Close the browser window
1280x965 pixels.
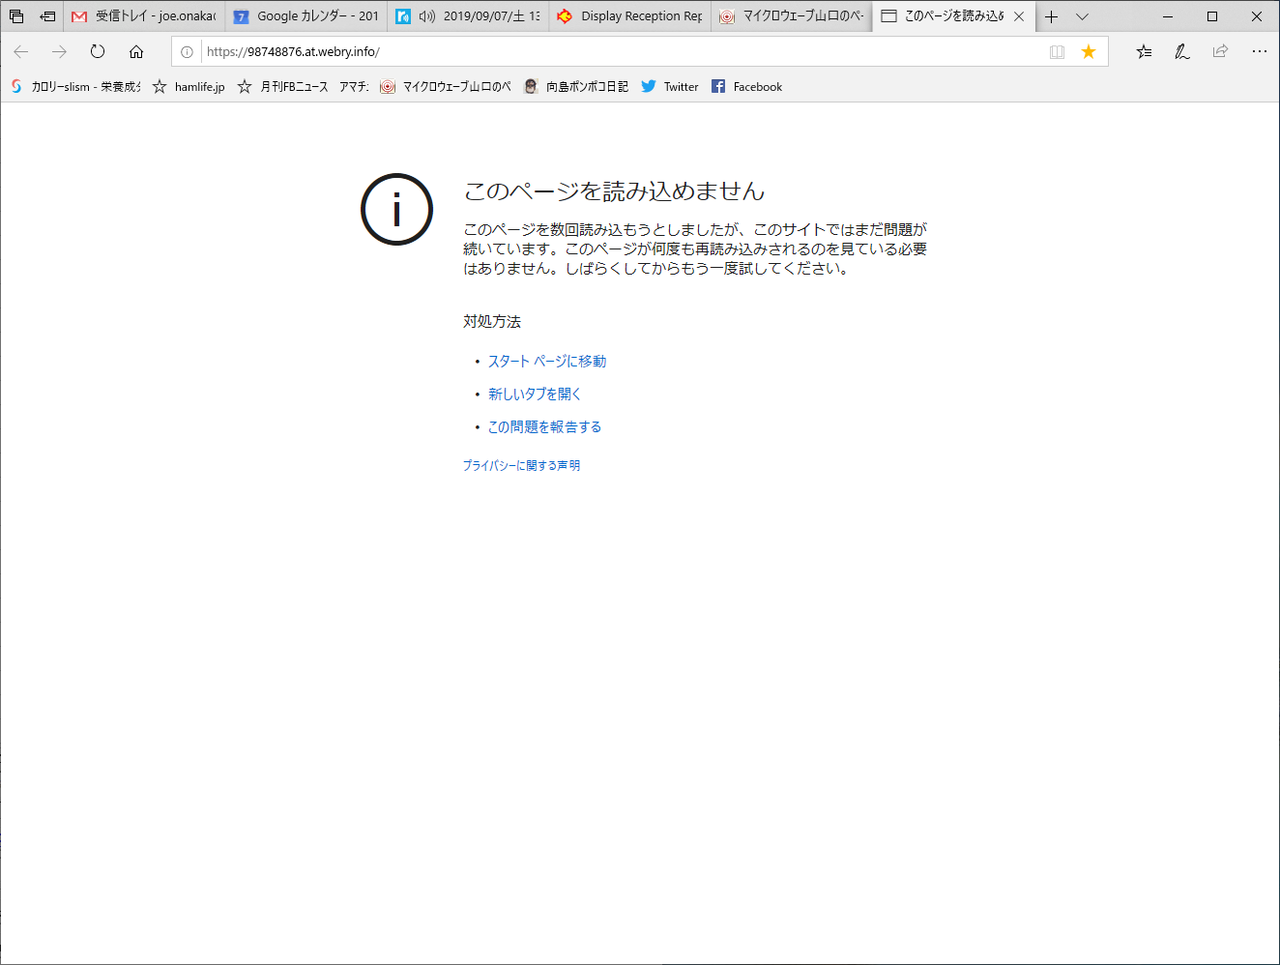[x=1257, y=16]
